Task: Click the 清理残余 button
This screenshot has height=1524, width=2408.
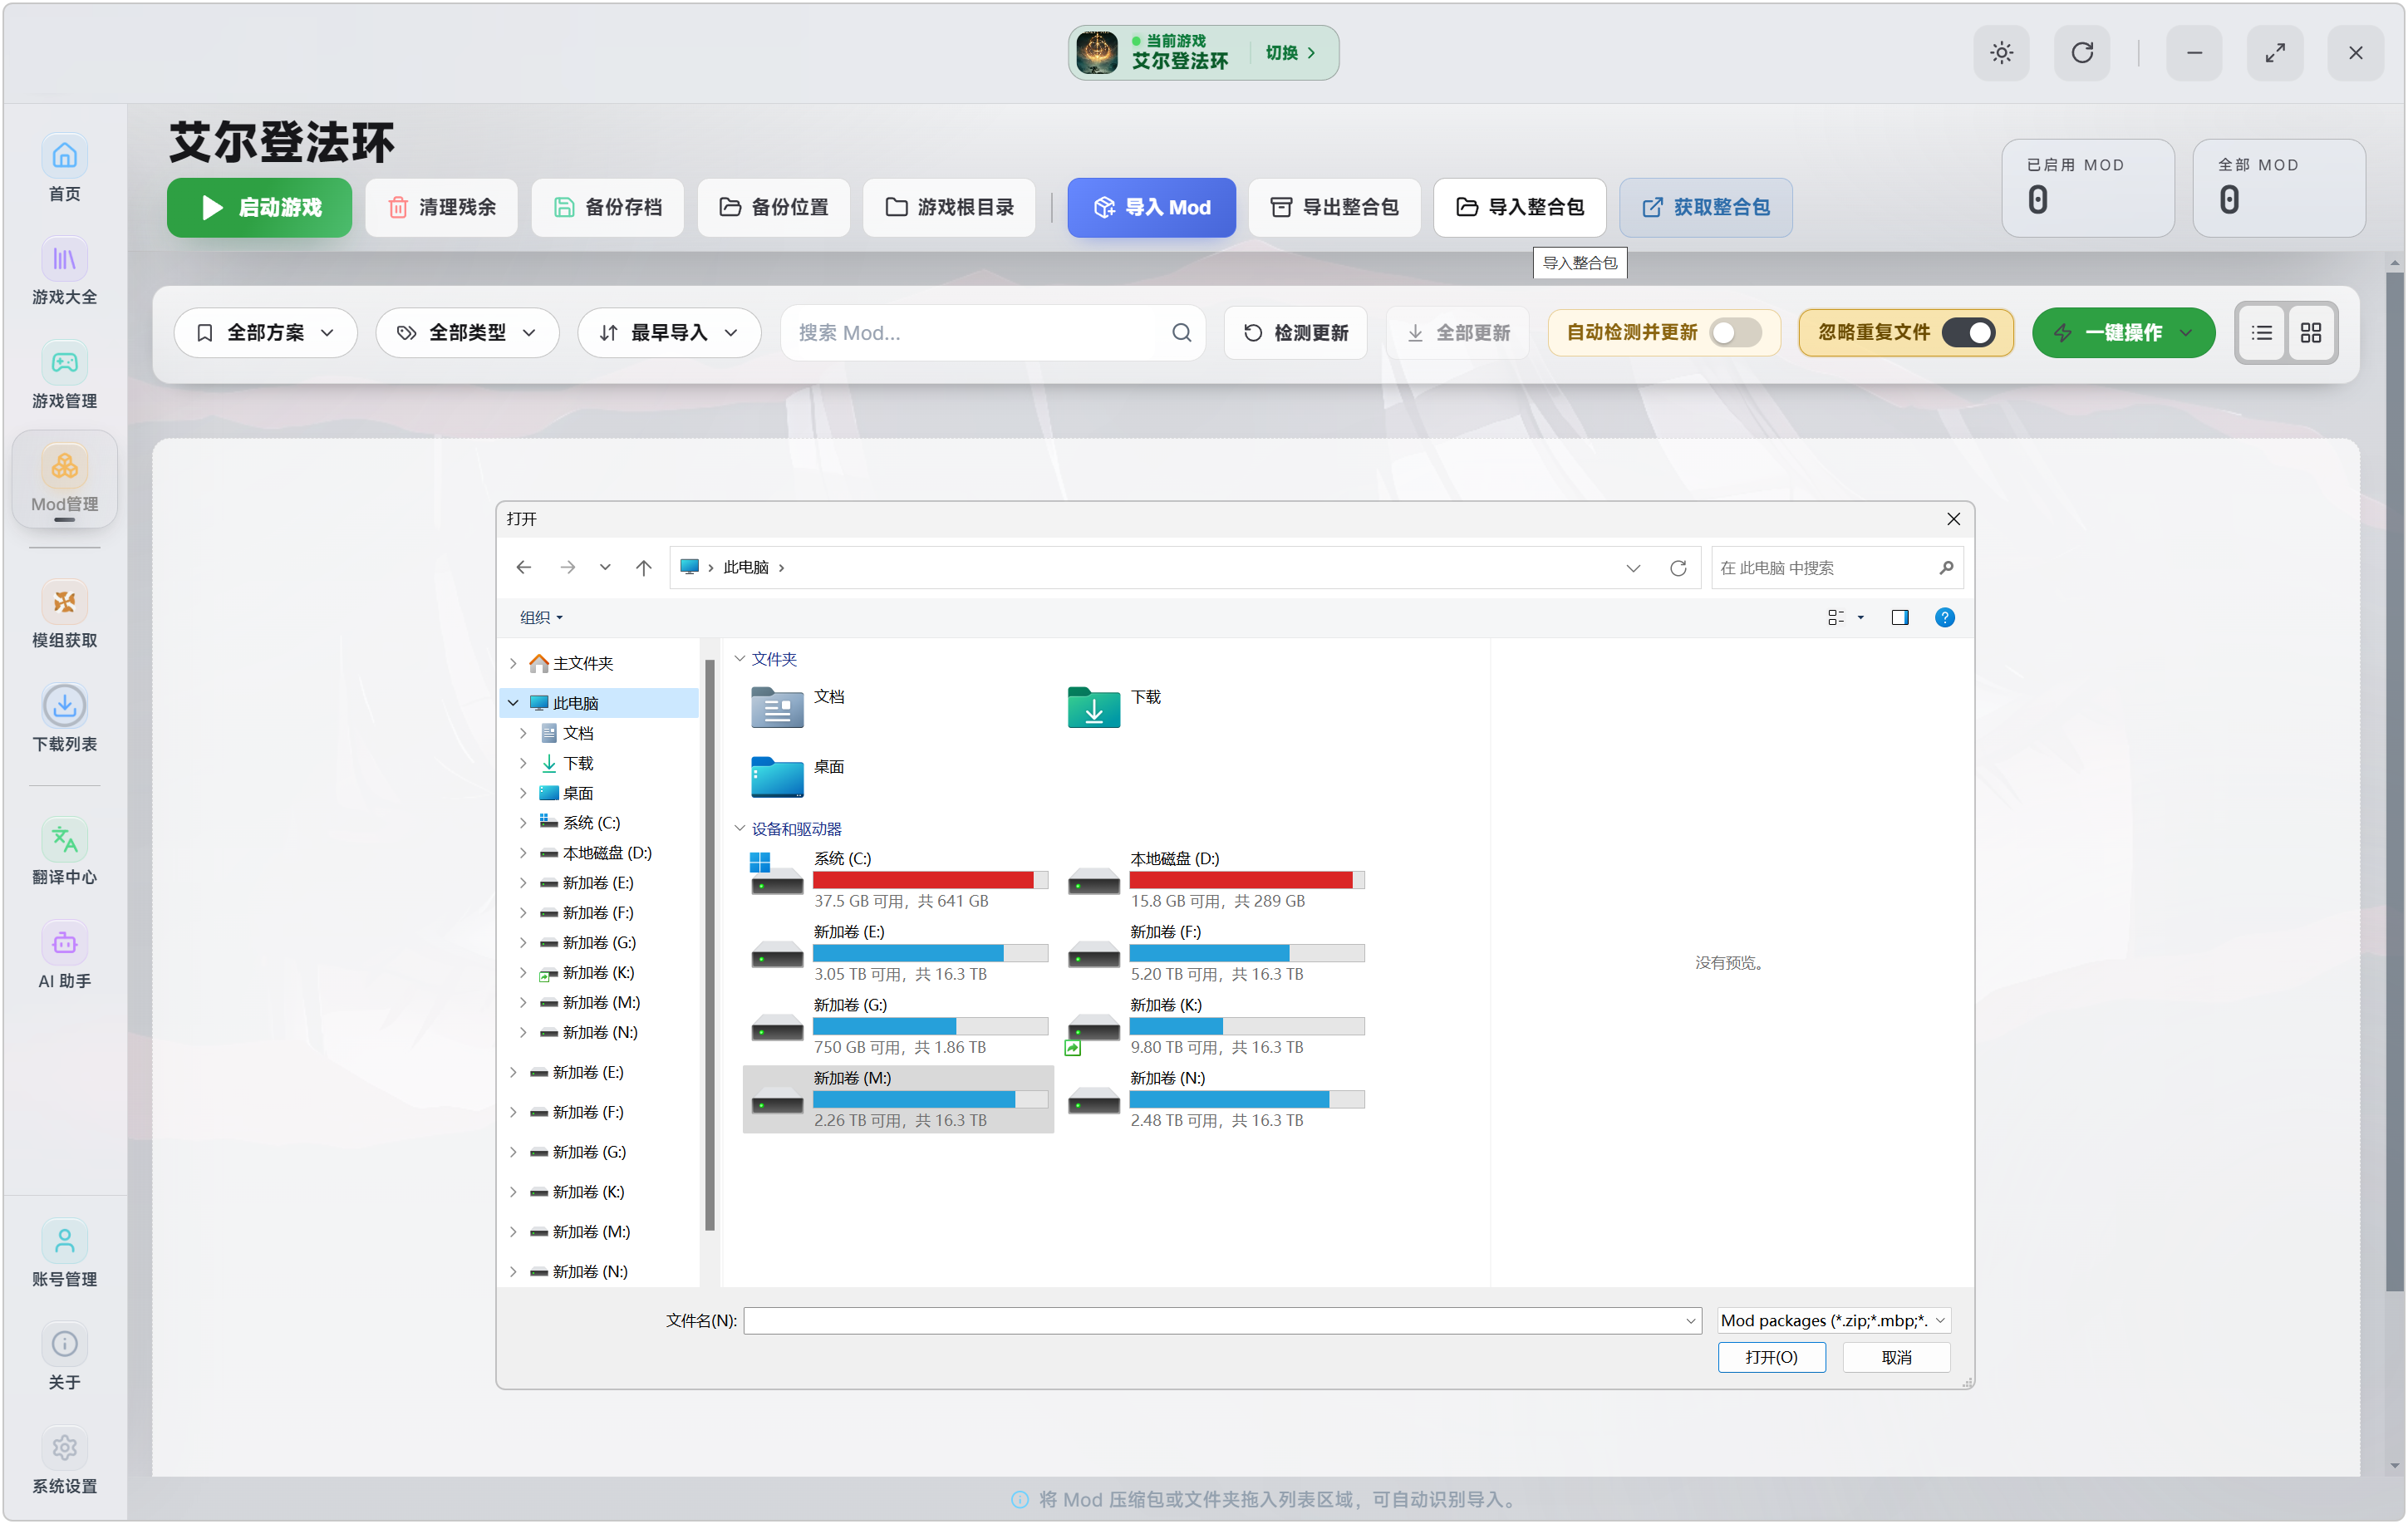Action: coord(441,208)
